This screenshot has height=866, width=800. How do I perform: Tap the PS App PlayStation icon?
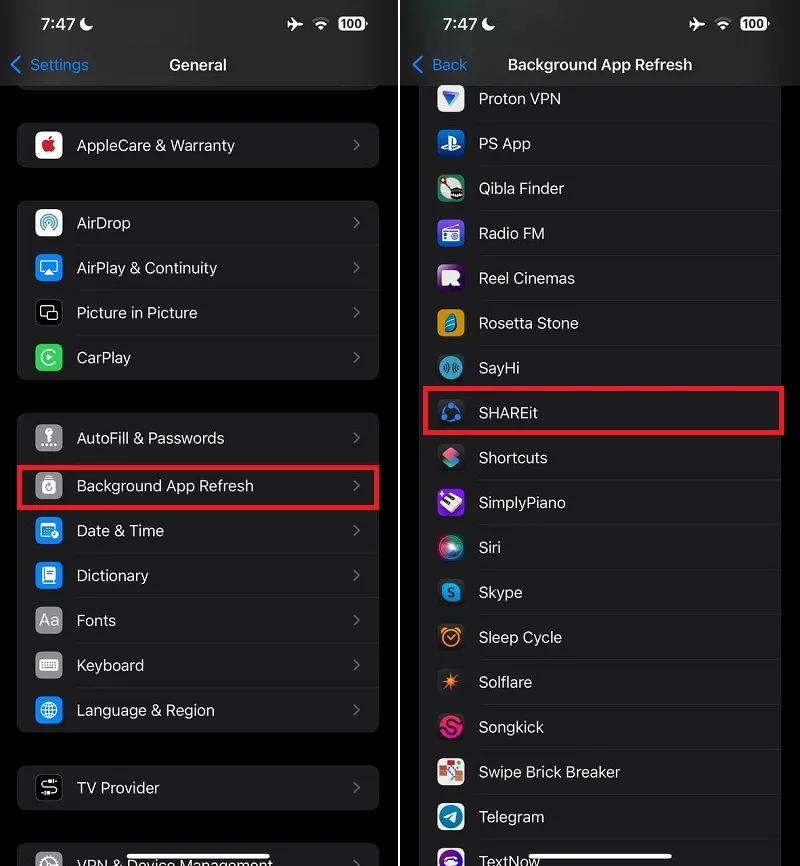[x=451, y=144]
